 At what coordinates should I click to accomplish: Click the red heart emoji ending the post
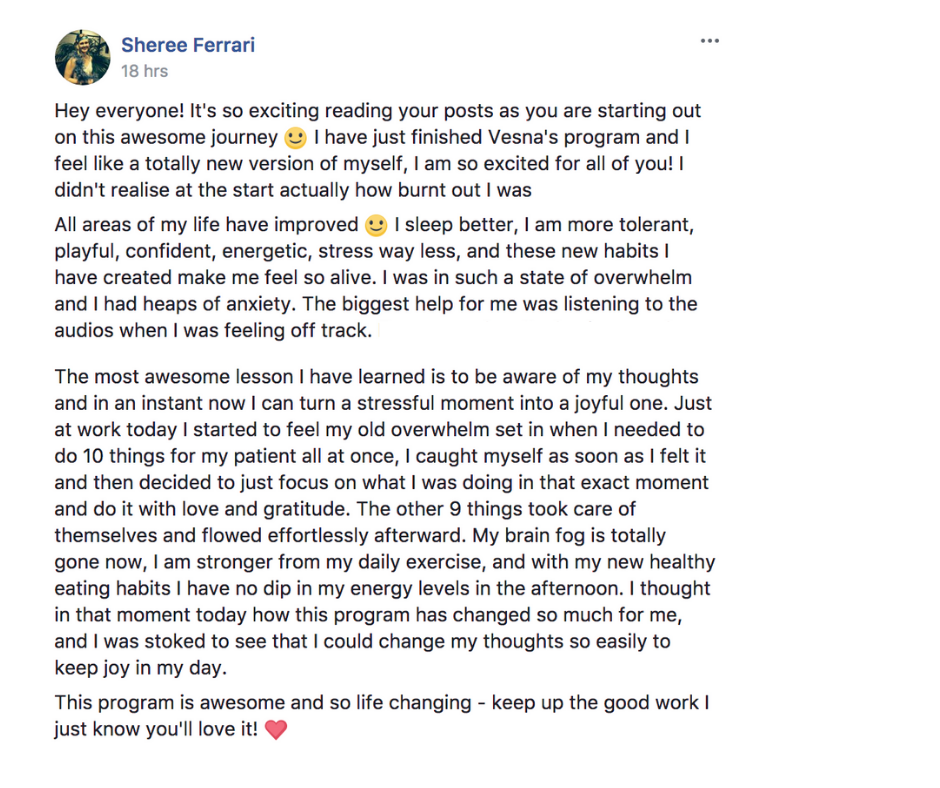(276, 730)
